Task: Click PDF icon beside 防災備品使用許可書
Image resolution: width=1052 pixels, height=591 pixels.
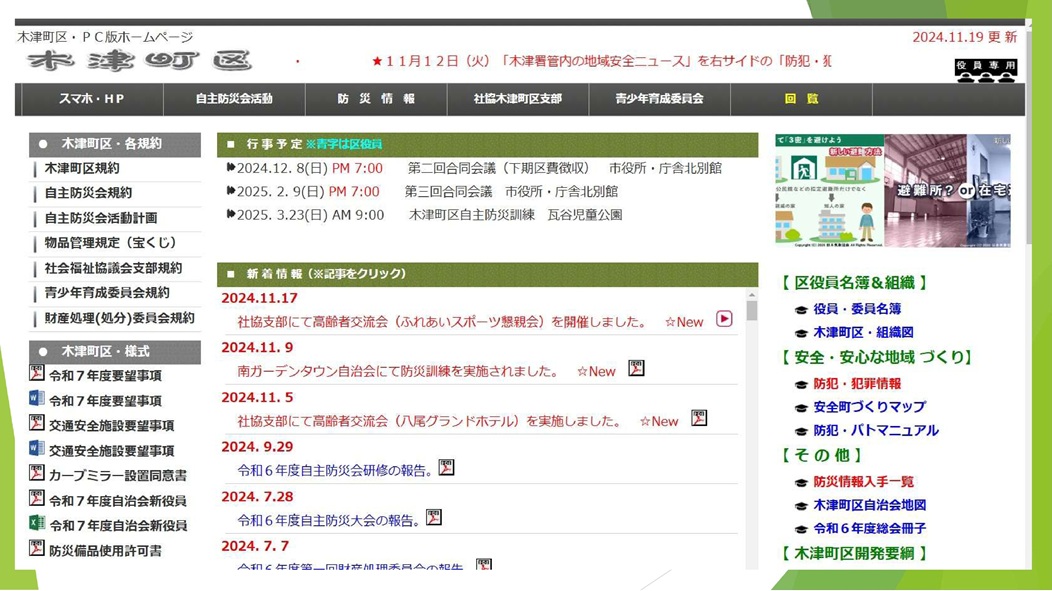Action: [37, 549]
